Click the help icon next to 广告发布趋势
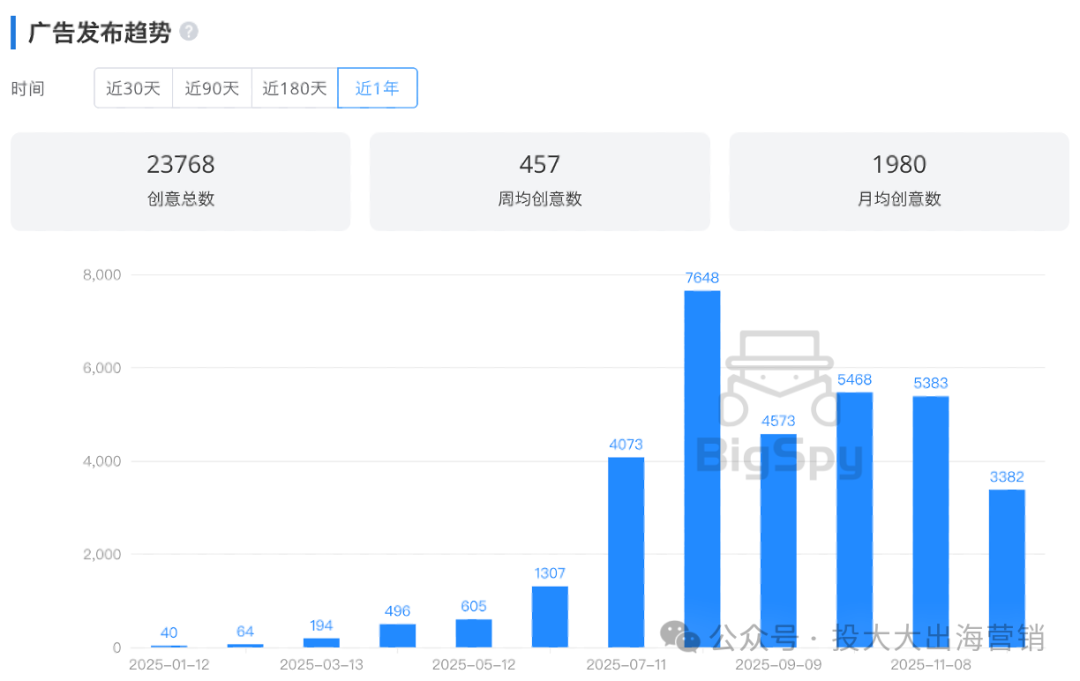Screen dimensions: 1080x681 [x=189, y=31]
